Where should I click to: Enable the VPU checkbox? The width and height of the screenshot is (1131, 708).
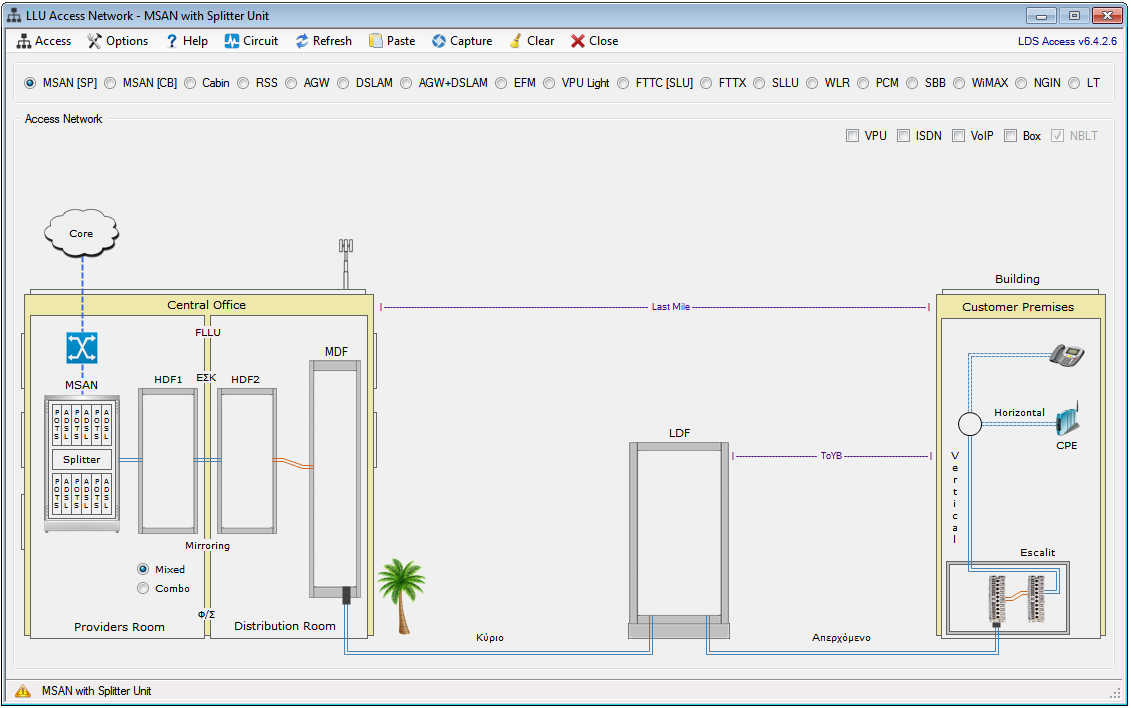[x=852, y=136]
